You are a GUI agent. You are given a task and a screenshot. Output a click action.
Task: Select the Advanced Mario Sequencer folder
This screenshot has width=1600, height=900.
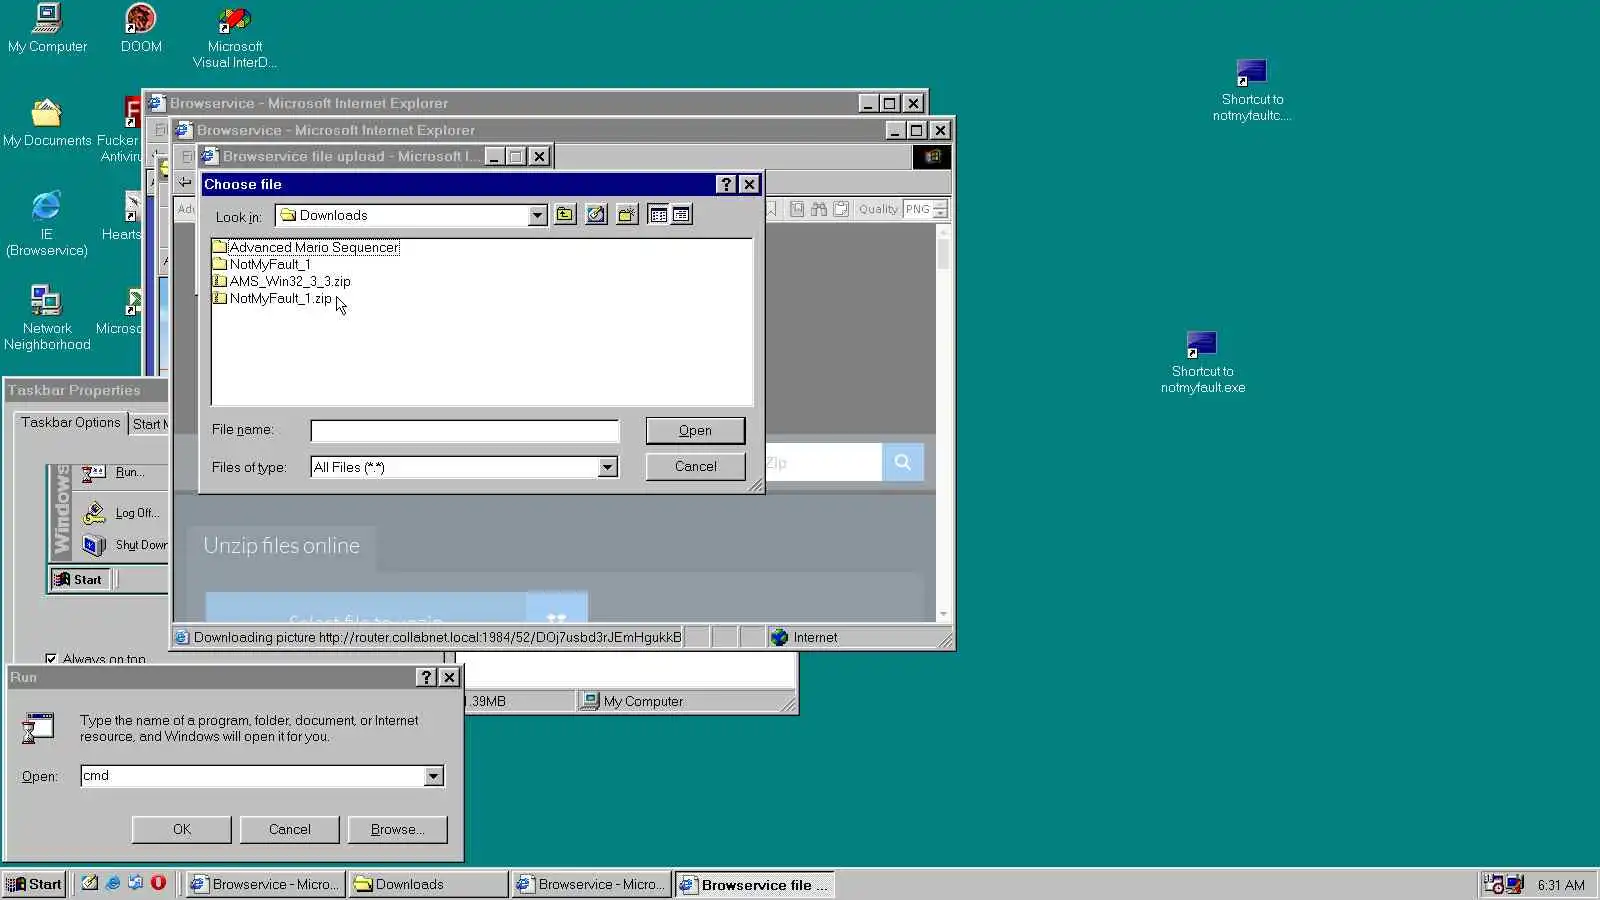(305, 247)
